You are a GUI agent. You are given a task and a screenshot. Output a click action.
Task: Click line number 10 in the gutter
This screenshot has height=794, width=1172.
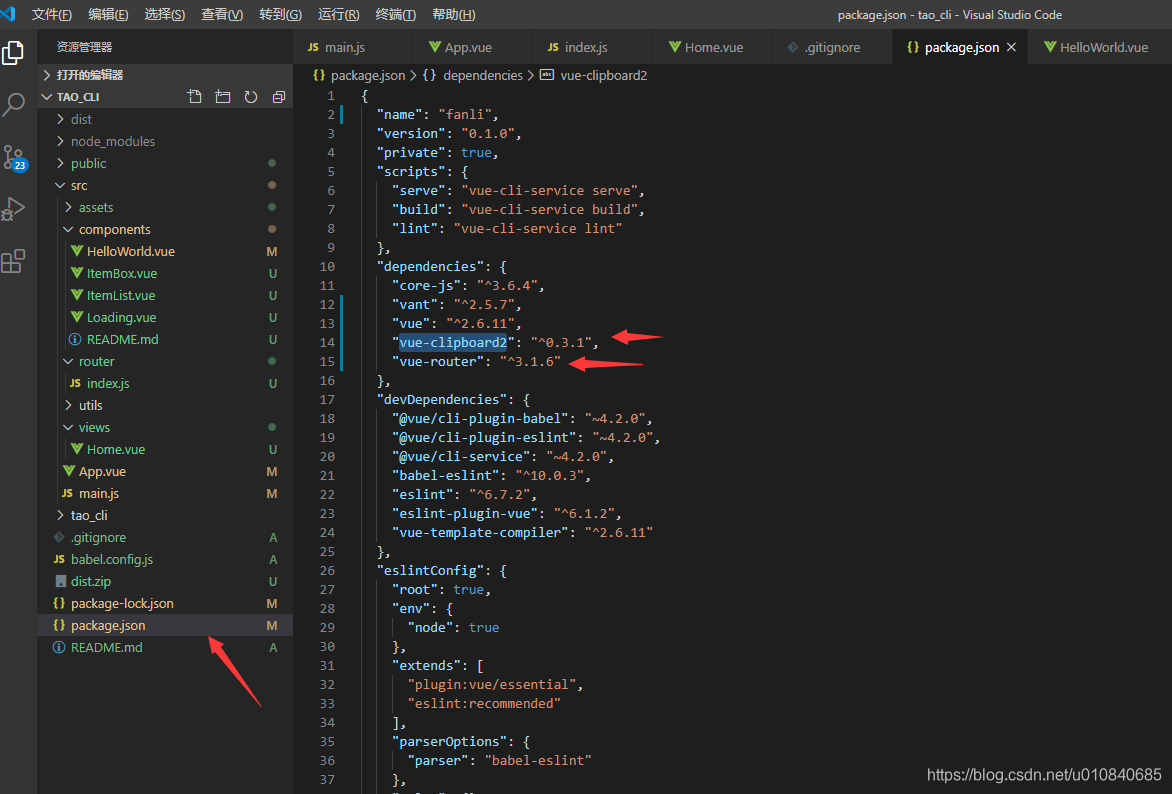pyautogui.click(x=327, y=267)
